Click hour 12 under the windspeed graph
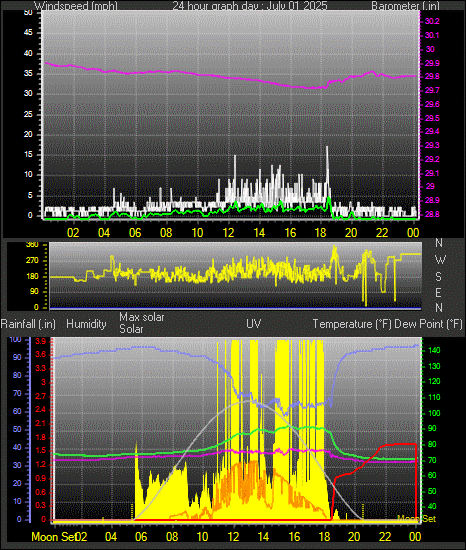The height and width of the screenshot is (550, 466). 229,233
